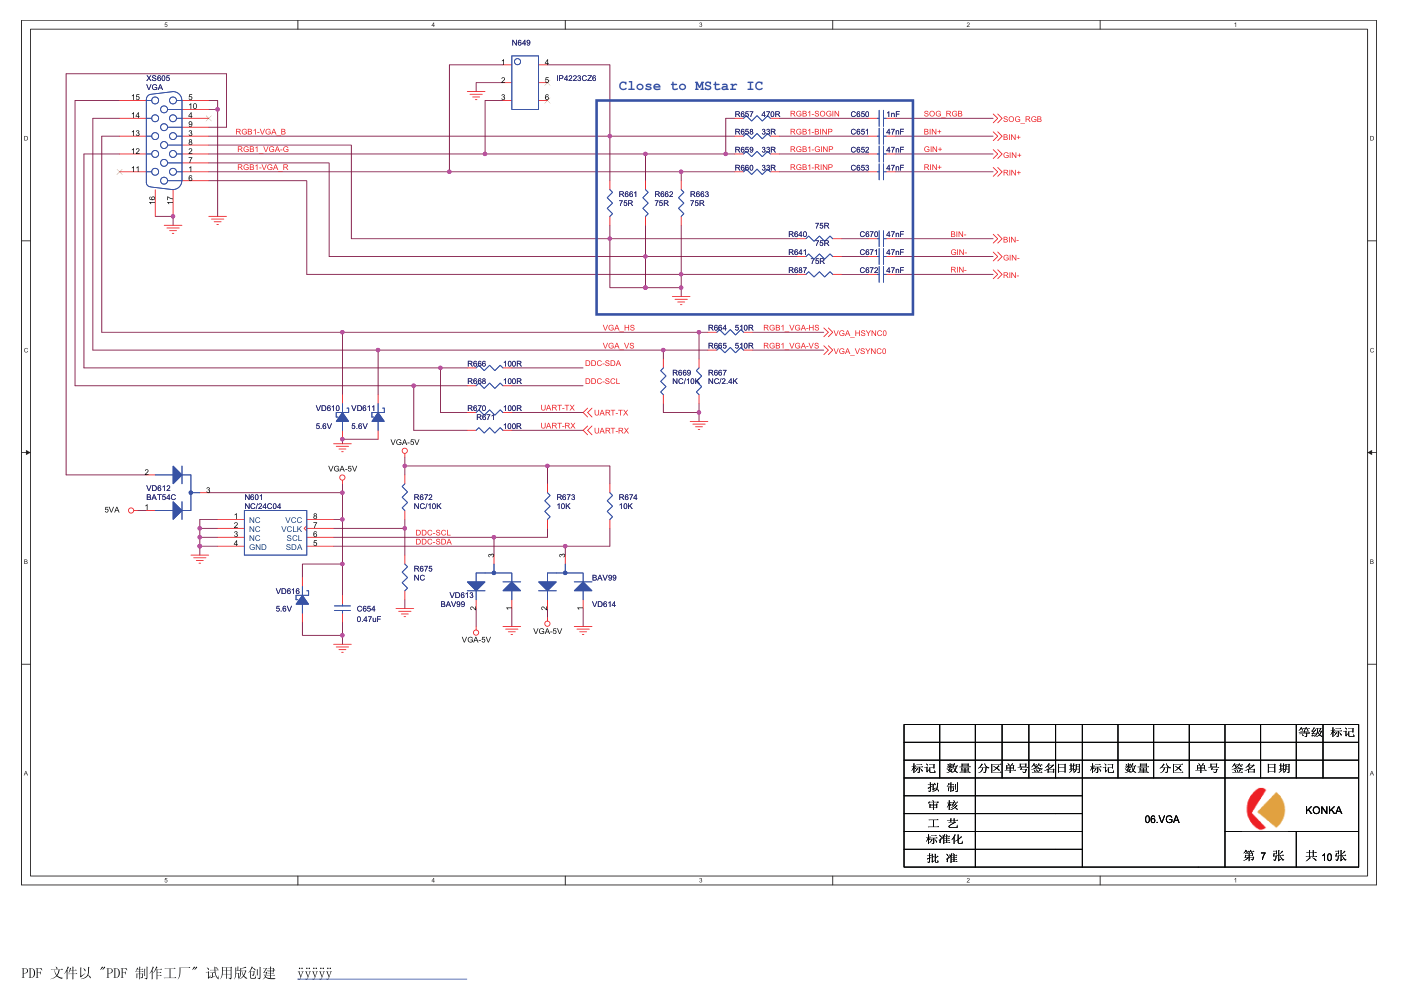
Task: Click the KONKA logo in the title block
Action: [x=1265, y=809]
